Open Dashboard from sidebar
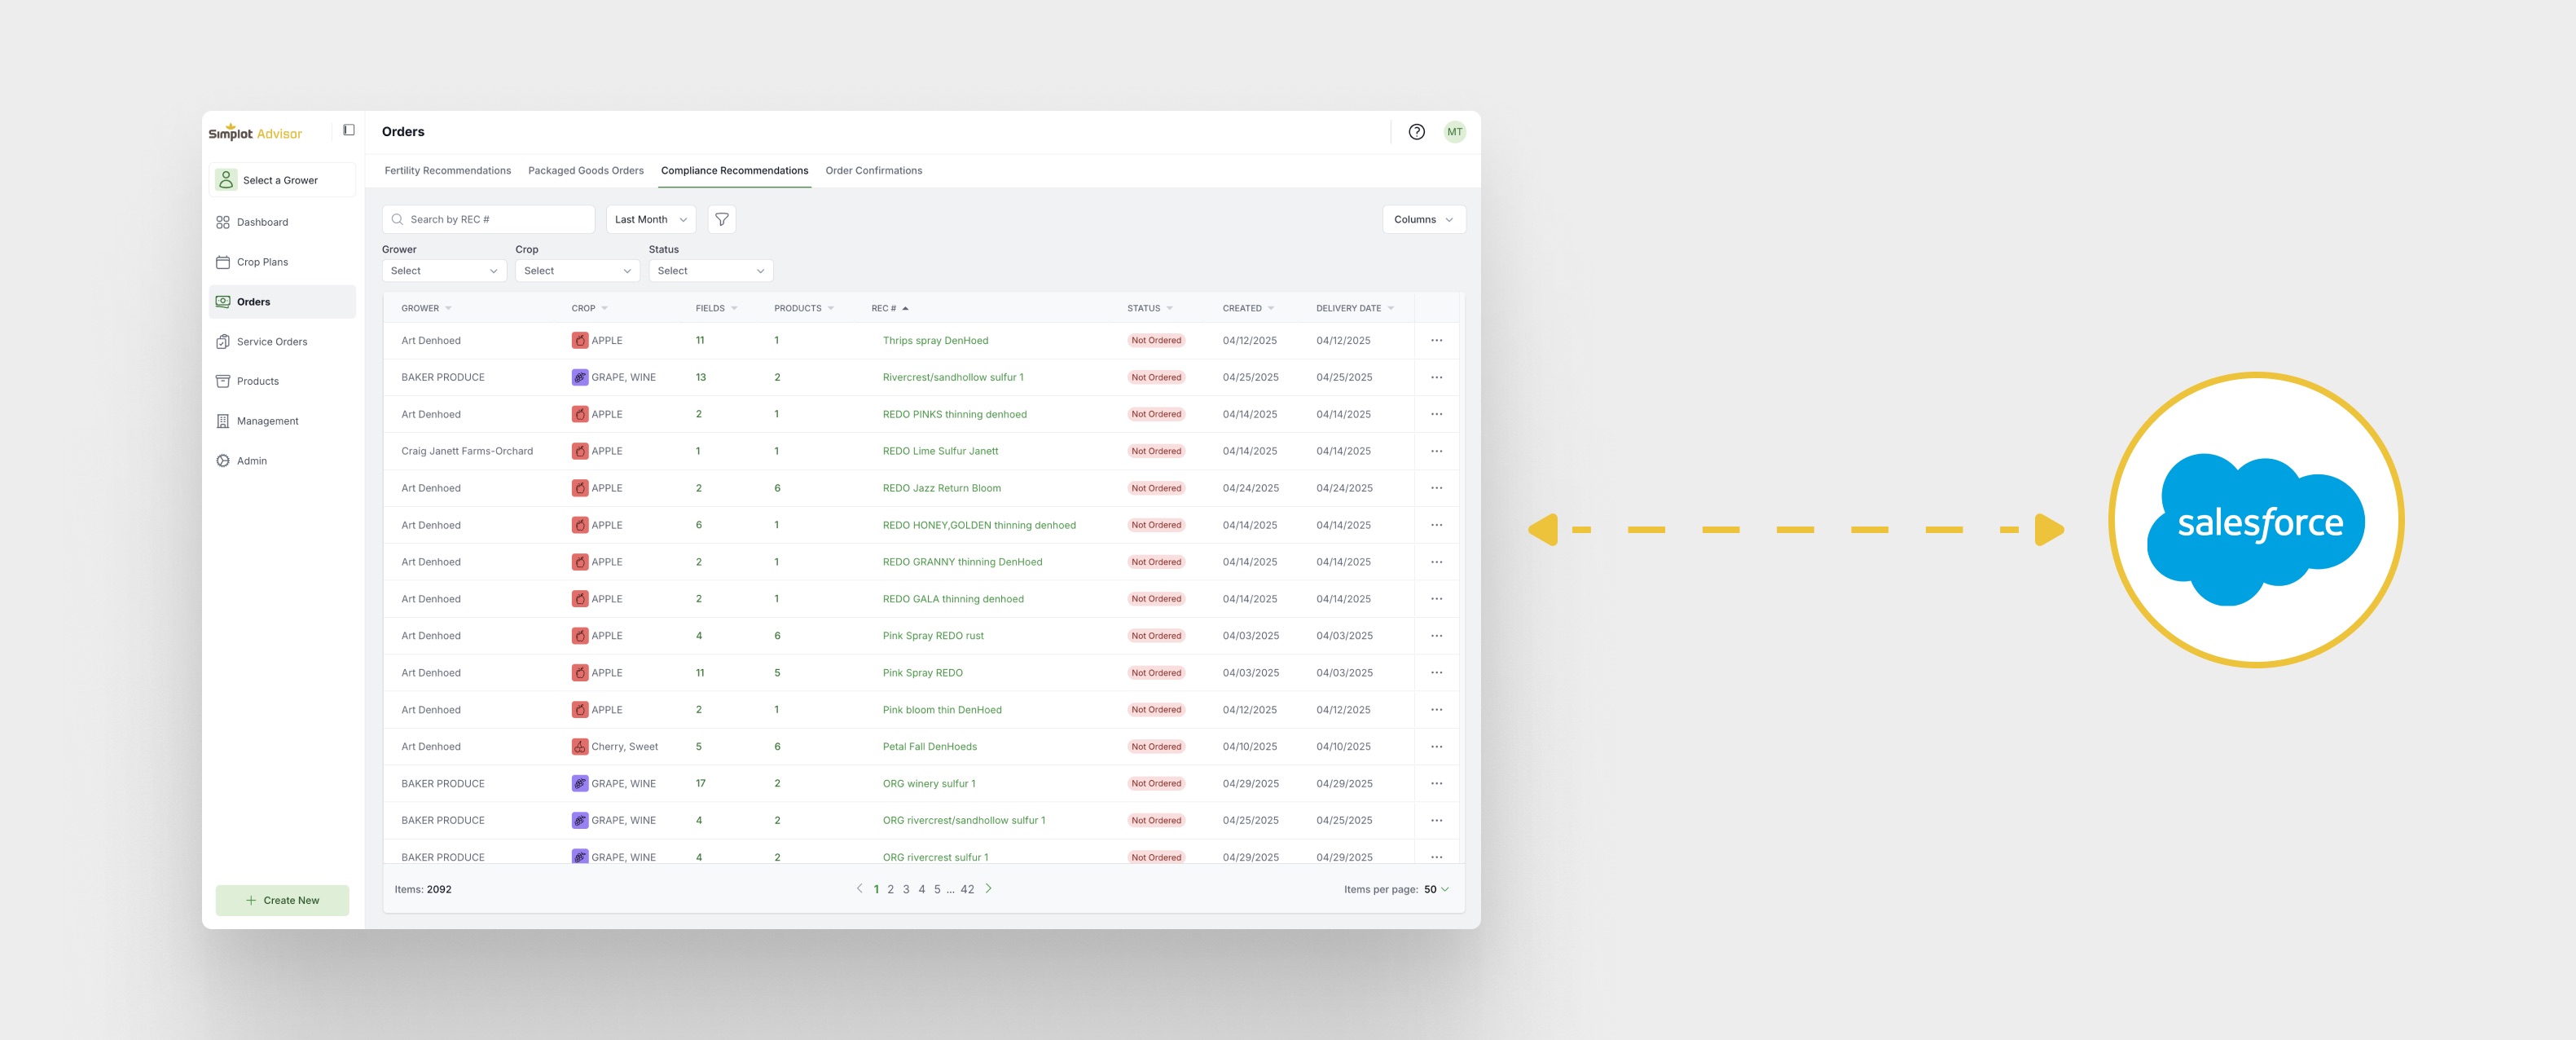Image resolution: width=2576 pixels, height=1040 pixels. [x=262, y=222]
